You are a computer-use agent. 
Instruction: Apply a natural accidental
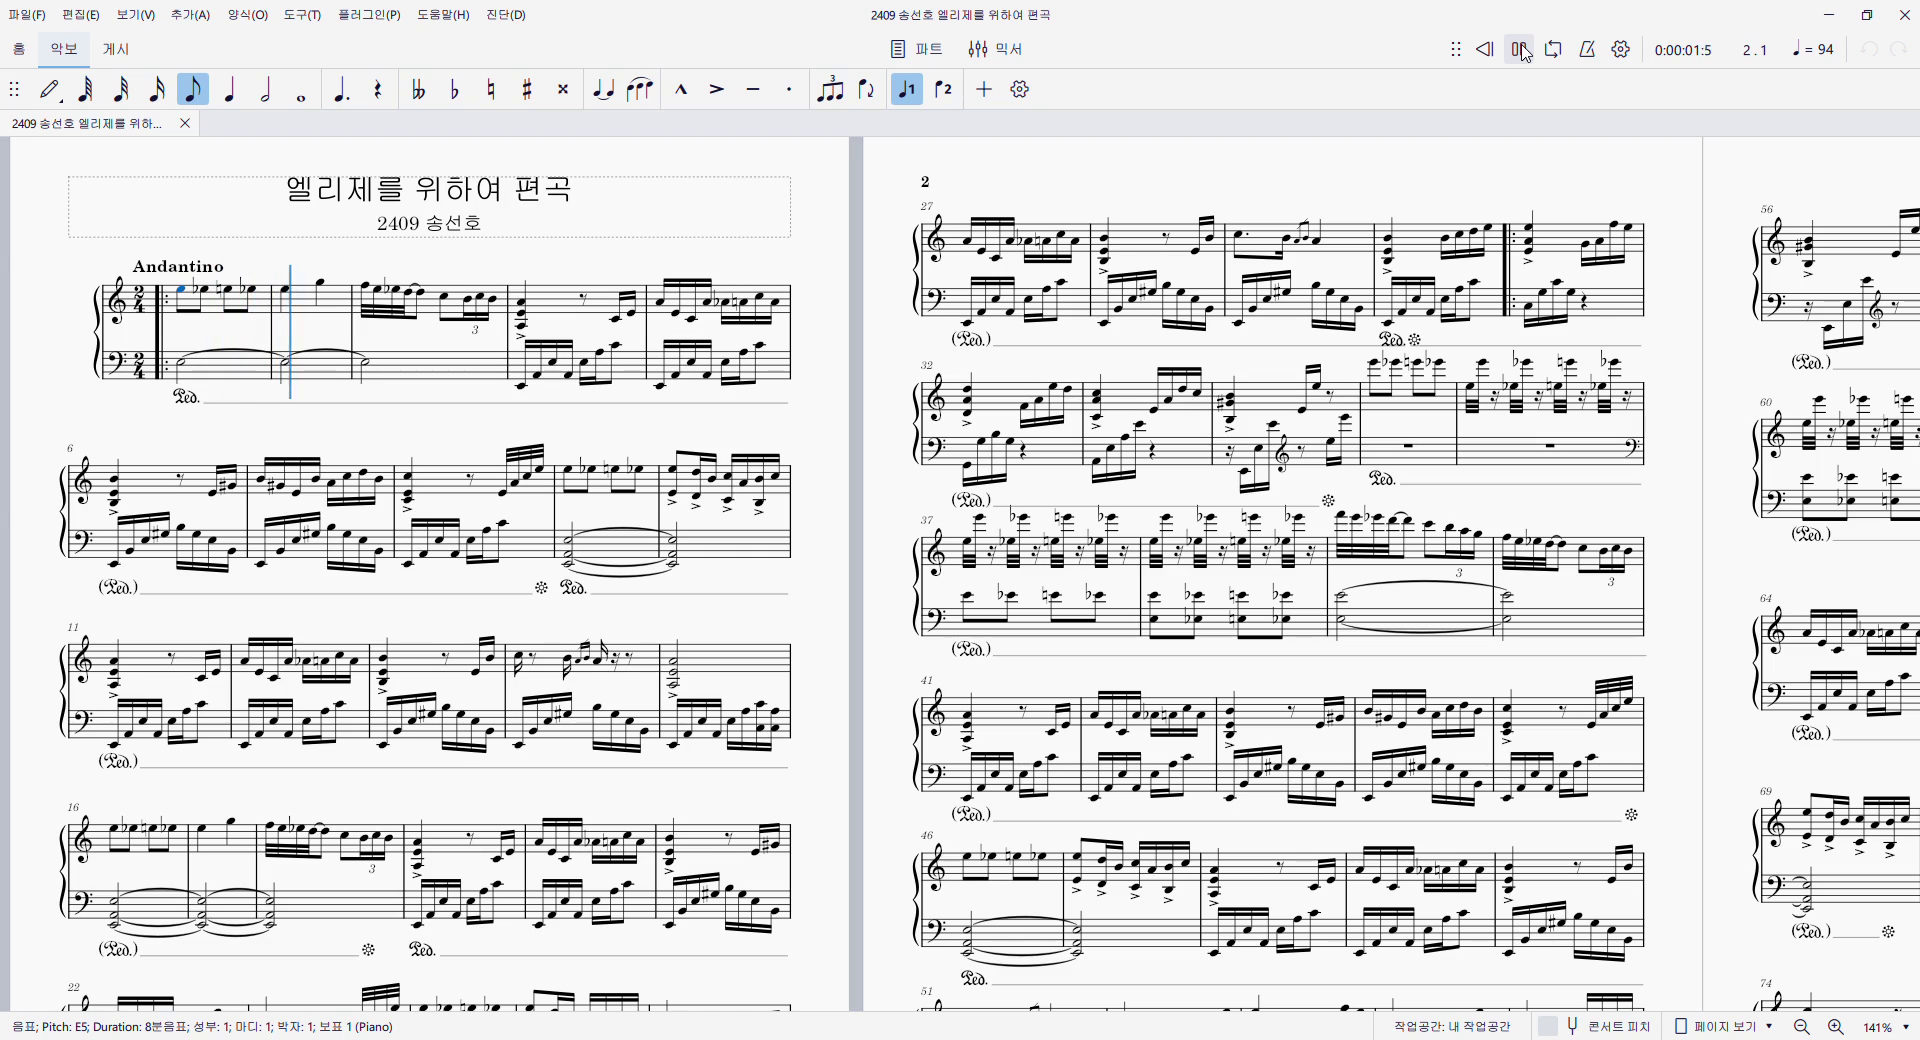pos(490,89)
